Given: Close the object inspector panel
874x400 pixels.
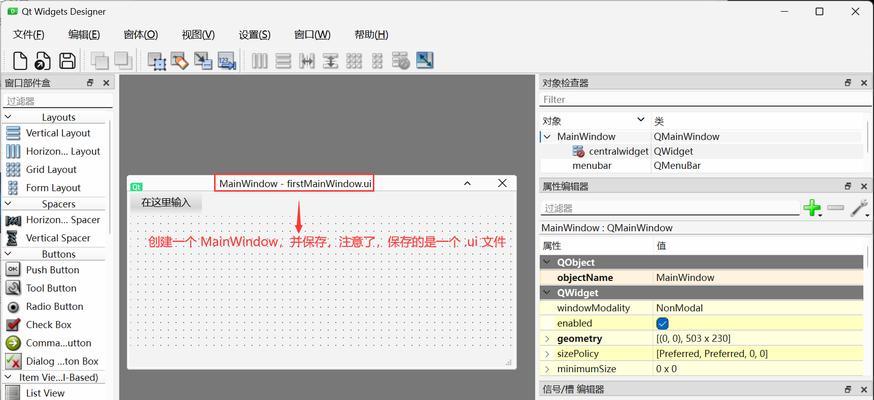Looking at the screenshot, I should 864,83.
